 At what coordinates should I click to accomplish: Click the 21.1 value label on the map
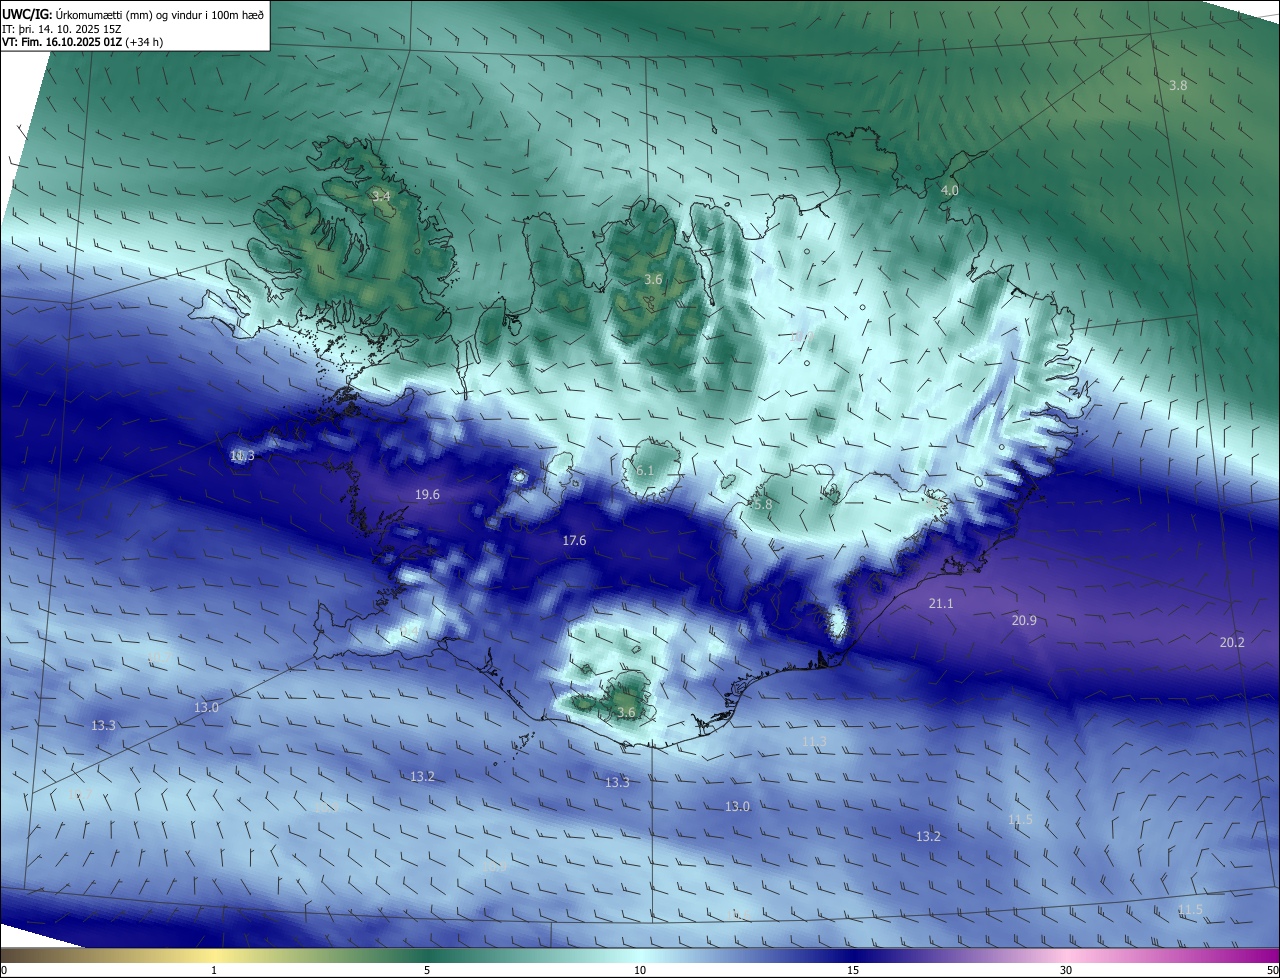click(941, 604)
